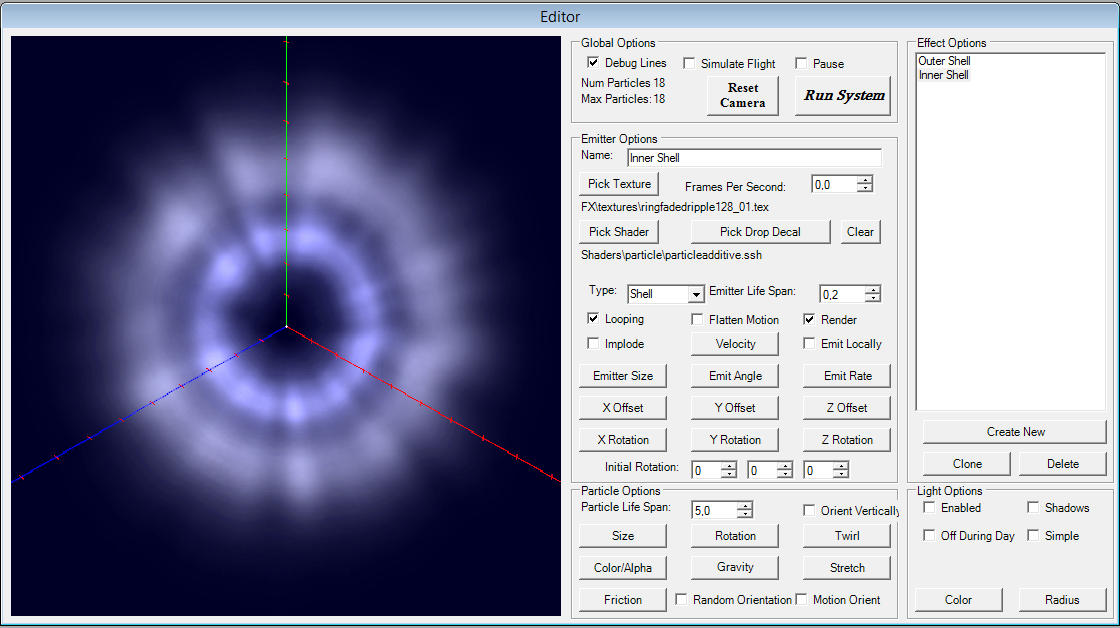Select Outer Shell in the effect list
Screen dimensions: 1120x628
click(944, 61)
